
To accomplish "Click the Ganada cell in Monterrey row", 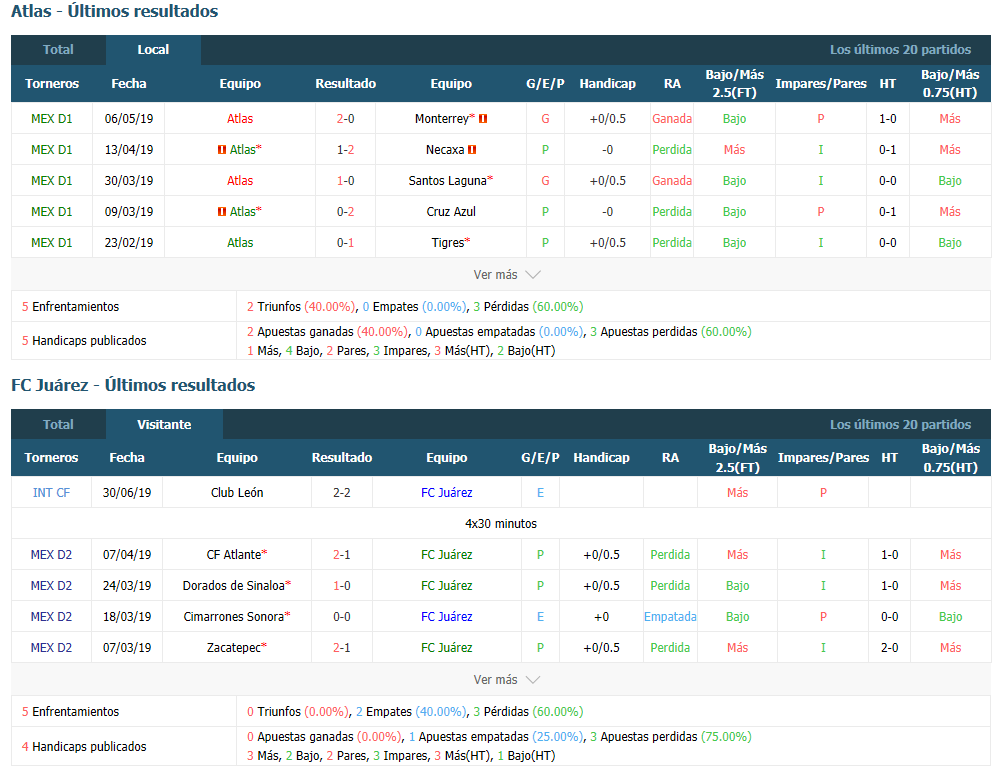I will [x=672, y=119].
